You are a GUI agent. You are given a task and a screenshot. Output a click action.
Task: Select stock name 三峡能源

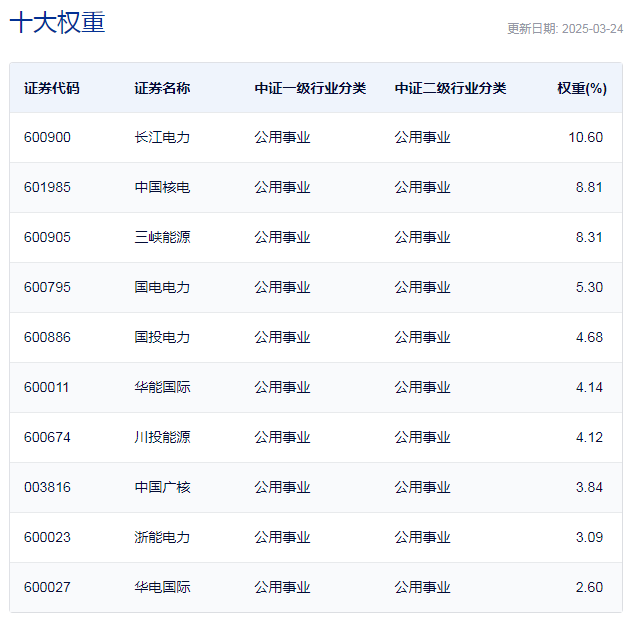tap(162, 238)
